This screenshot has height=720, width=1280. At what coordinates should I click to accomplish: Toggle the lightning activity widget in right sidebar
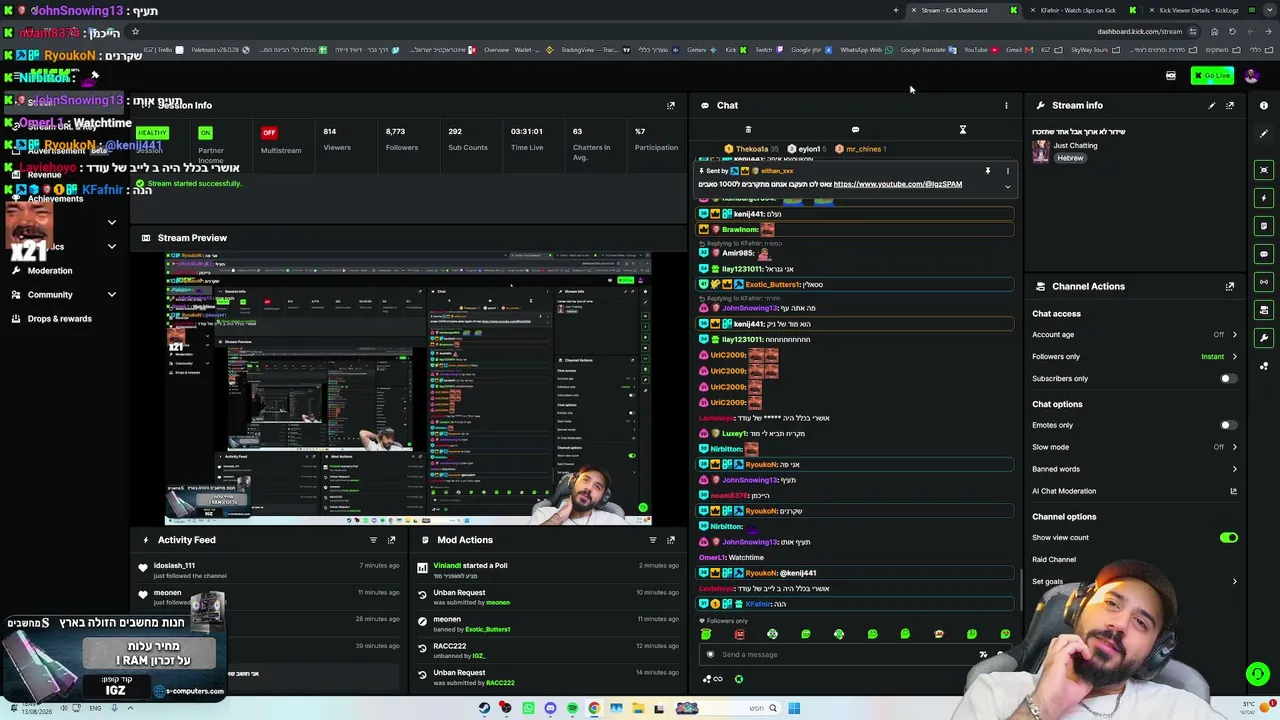1264,198
